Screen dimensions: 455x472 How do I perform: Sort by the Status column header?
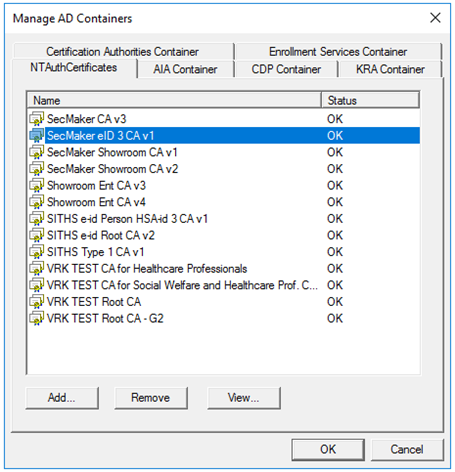point(370,100)
